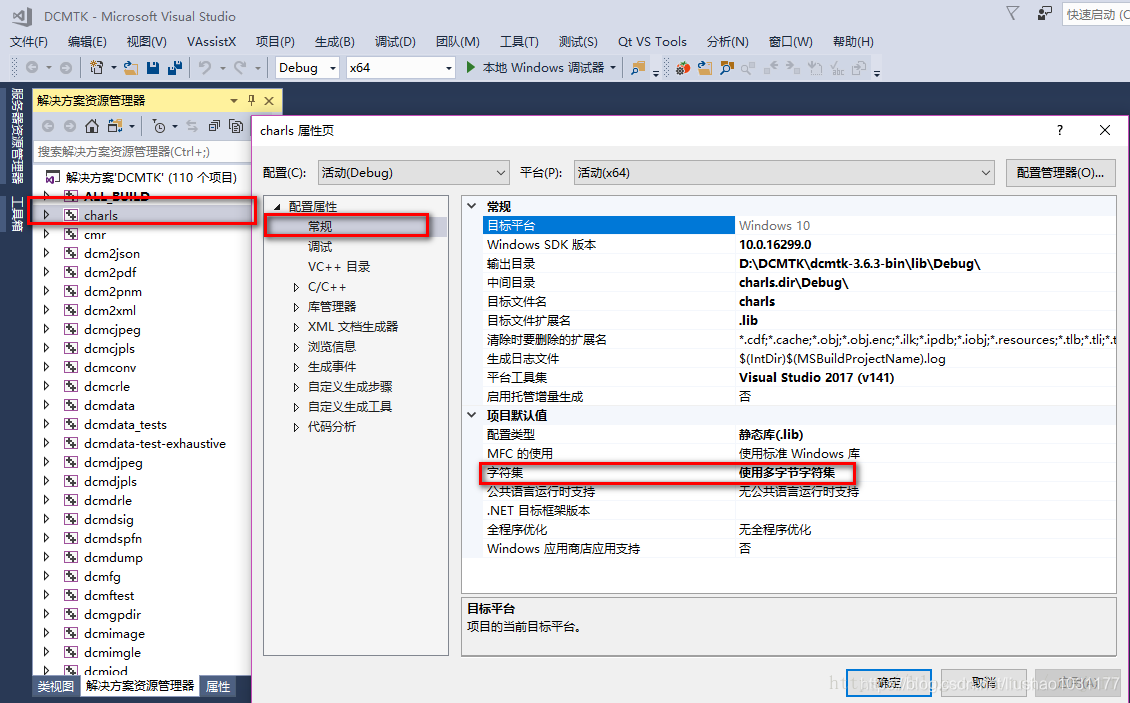Open the 文件(F) menu
This screenshot has height=703, width=1130.
pyautogui.click(x=29, y=42)
